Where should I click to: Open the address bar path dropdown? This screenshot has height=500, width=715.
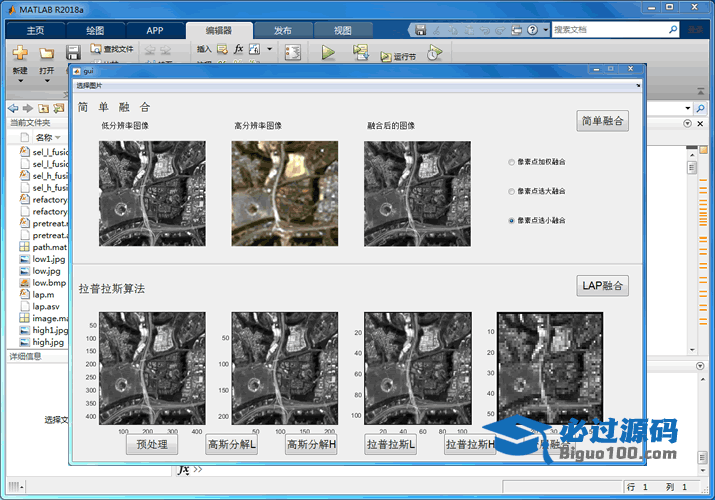point(688,108)
